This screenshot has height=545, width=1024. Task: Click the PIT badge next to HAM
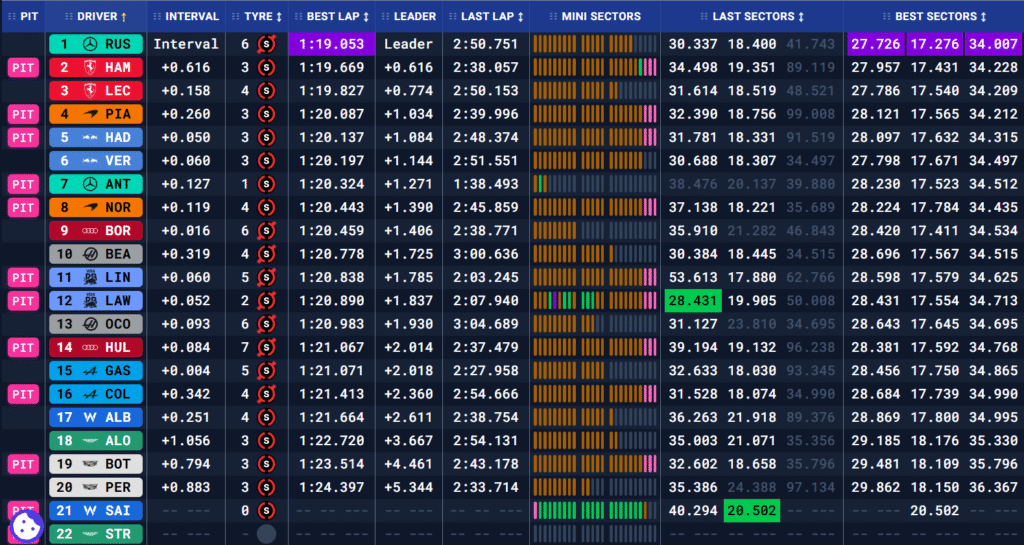point(23,67)
